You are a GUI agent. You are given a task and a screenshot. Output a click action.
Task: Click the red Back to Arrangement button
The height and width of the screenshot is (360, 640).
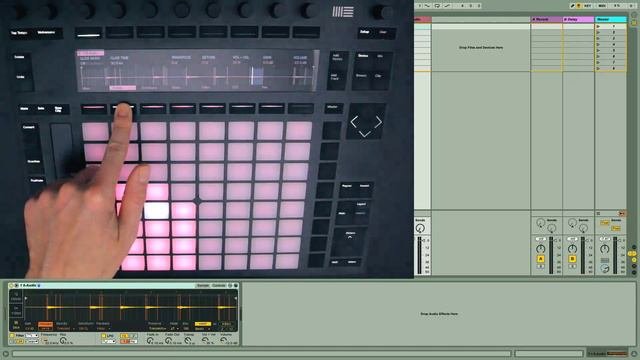(x=622, y=213)
